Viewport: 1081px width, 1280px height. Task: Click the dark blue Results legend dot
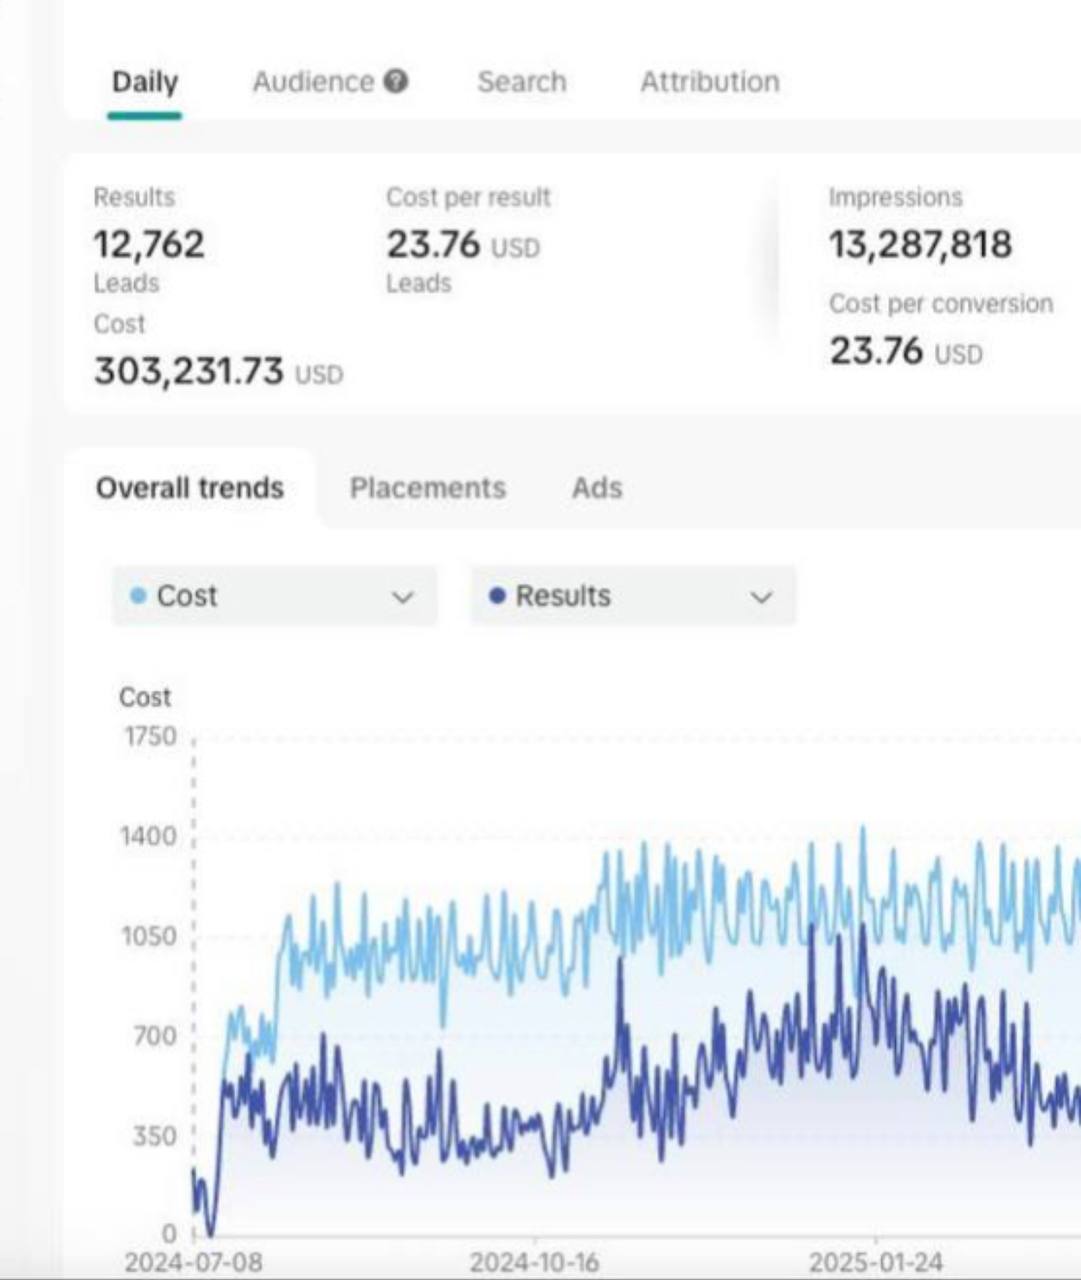coord(497,596)
